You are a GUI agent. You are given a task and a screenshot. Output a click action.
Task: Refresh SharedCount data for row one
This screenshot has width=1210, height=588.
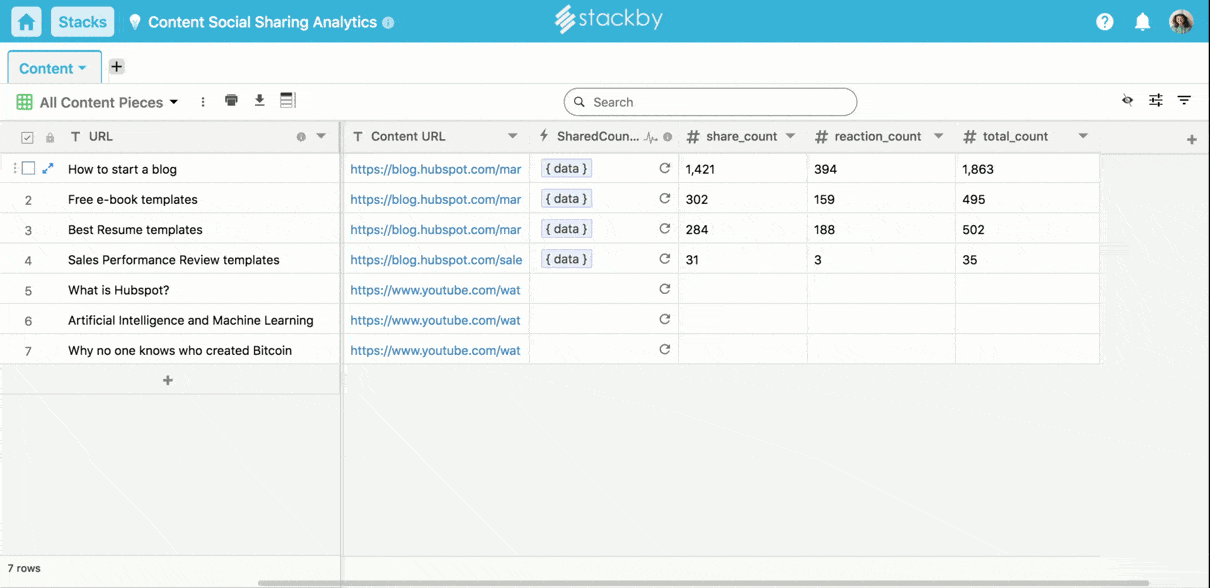pos(664,169)
